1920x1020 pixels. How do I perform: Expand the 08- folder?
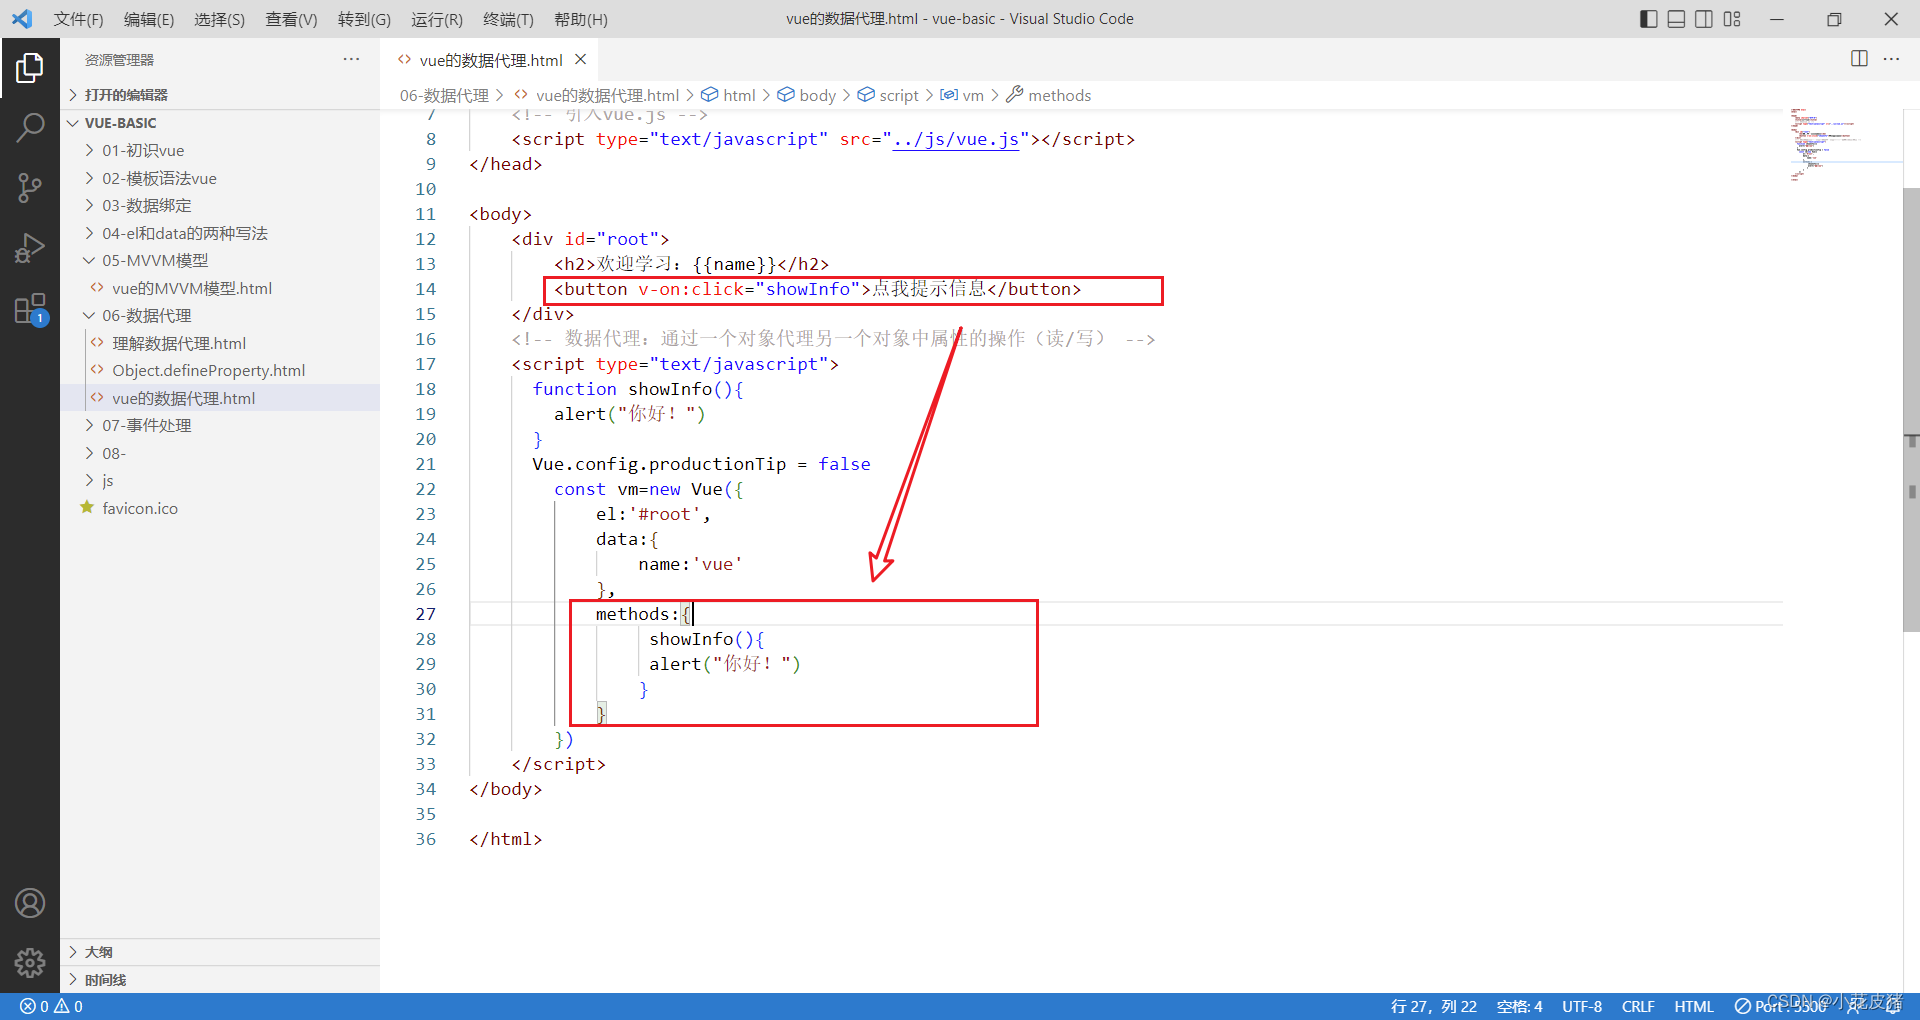[x=220, y=453]
